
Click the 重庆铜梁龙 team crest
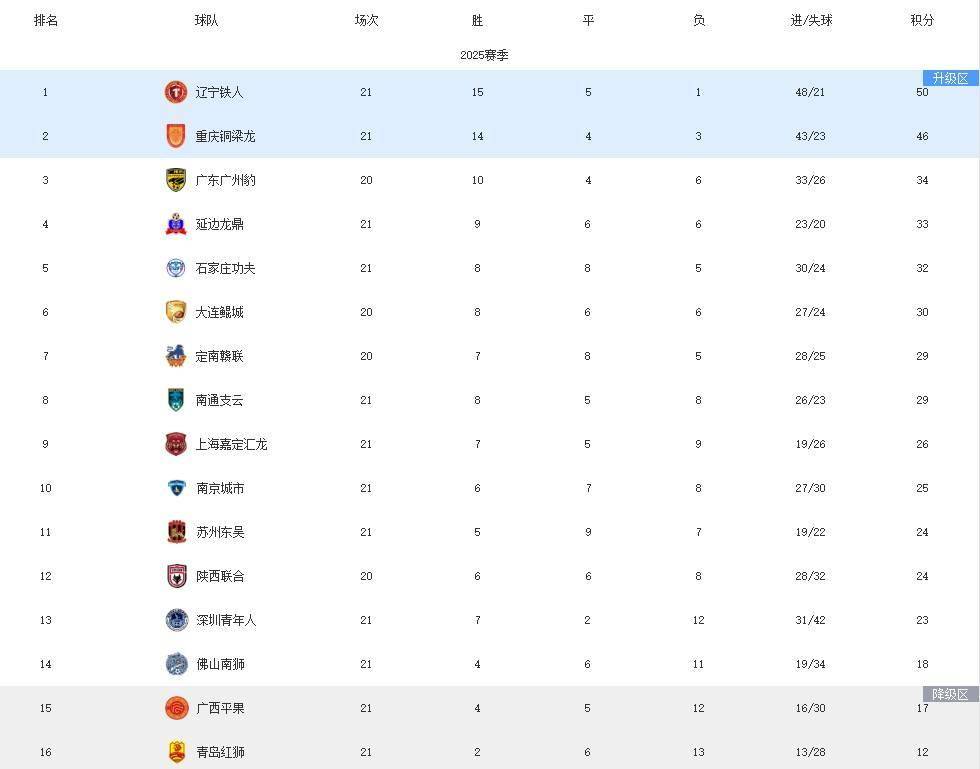176,136
